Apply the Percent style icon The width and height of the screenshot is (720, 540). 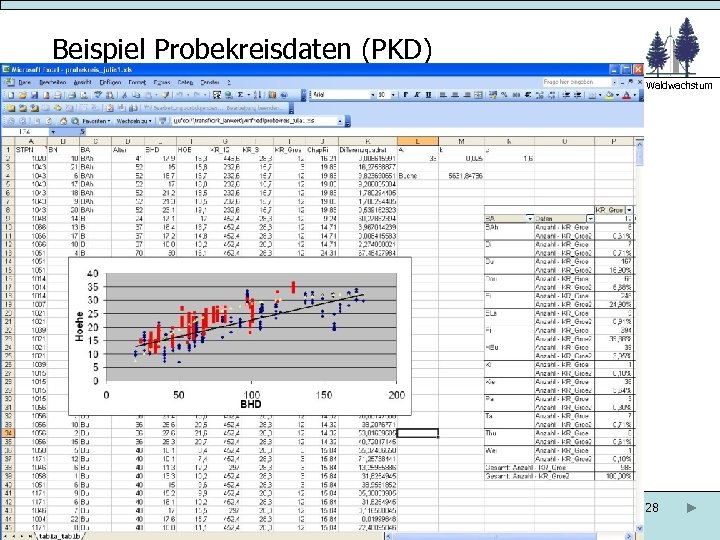click(504, 95)
